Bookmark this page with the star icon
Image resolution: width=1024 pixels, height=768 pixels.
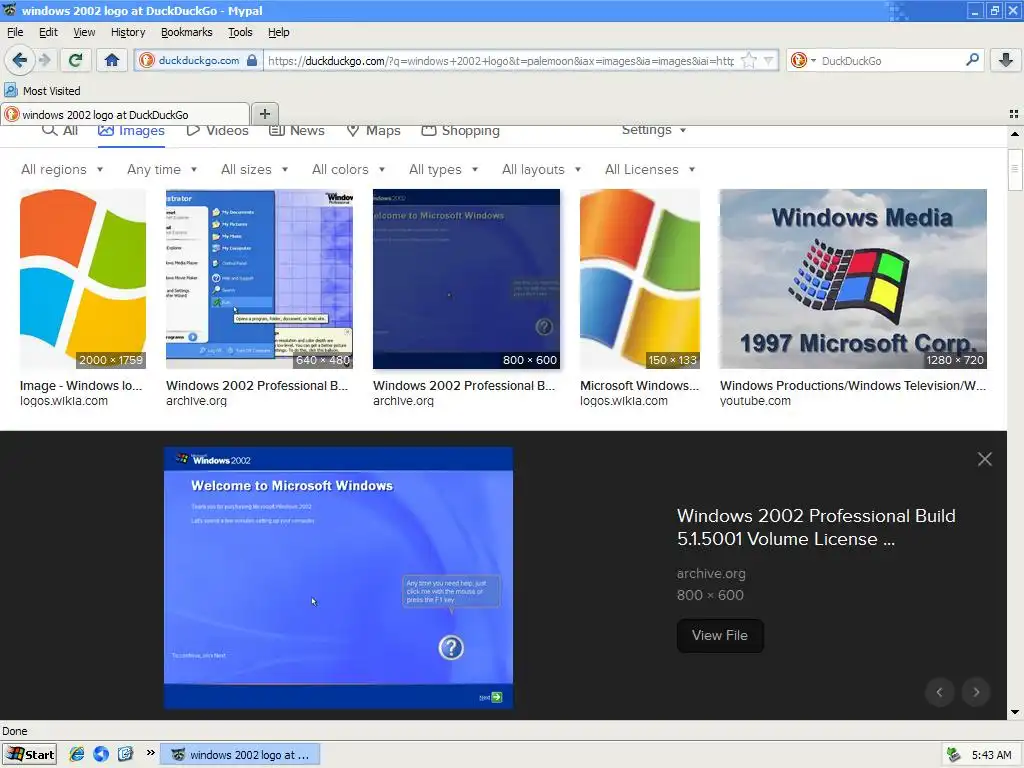(748, 60)
